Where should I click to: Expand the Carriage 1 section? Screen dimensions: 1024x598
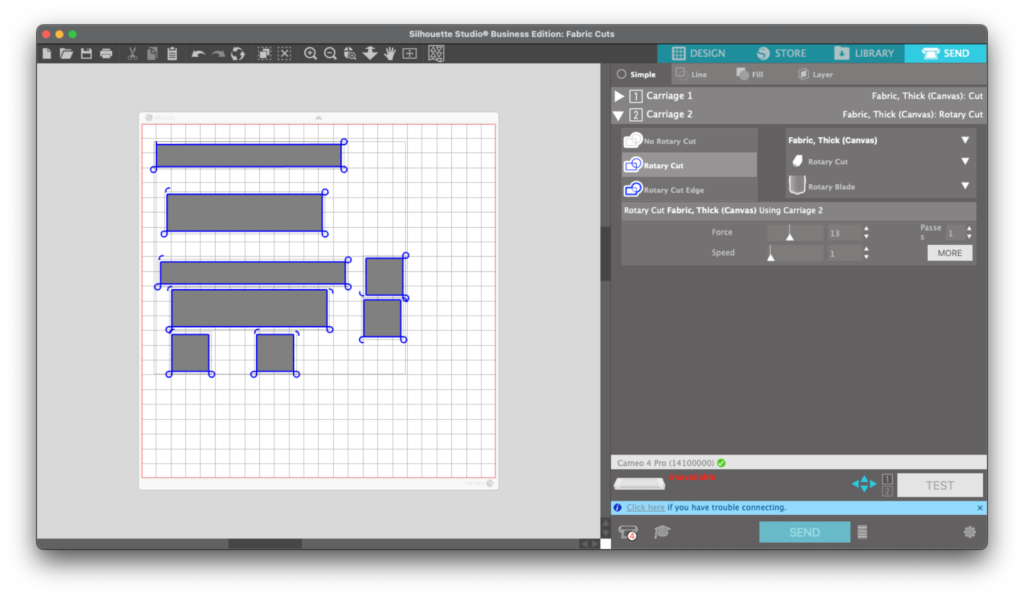(x=619, y=95)
